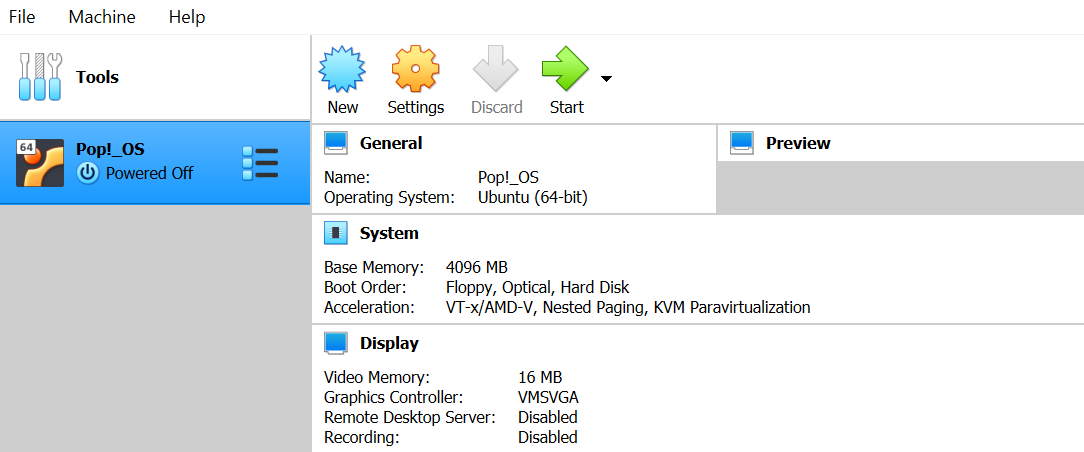Click the 16 MB video memory value
The height and width of the screenshot is (452, 1084).
click(540, 377)
